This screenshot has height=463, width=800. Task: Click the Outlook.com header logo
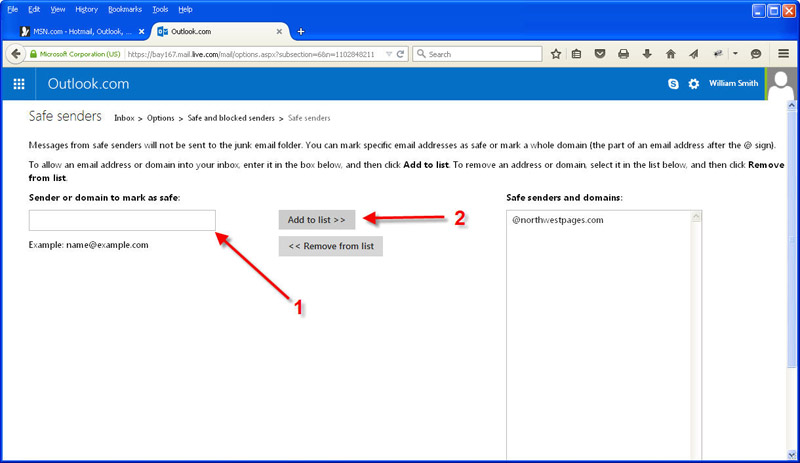click(x=88, y=84)
